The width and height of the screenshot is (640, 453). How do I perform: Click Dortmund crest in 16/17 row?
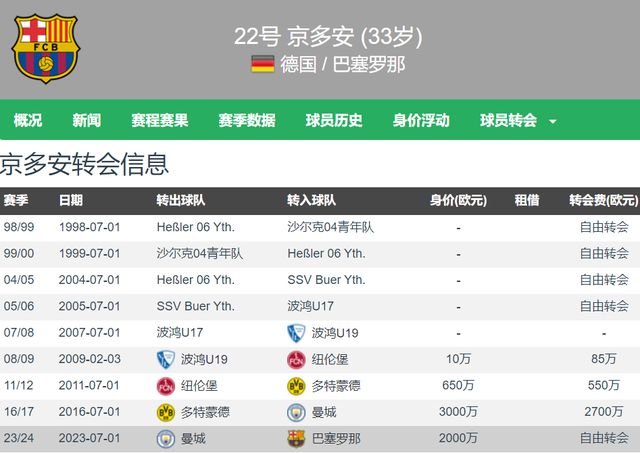click(166, 412)
